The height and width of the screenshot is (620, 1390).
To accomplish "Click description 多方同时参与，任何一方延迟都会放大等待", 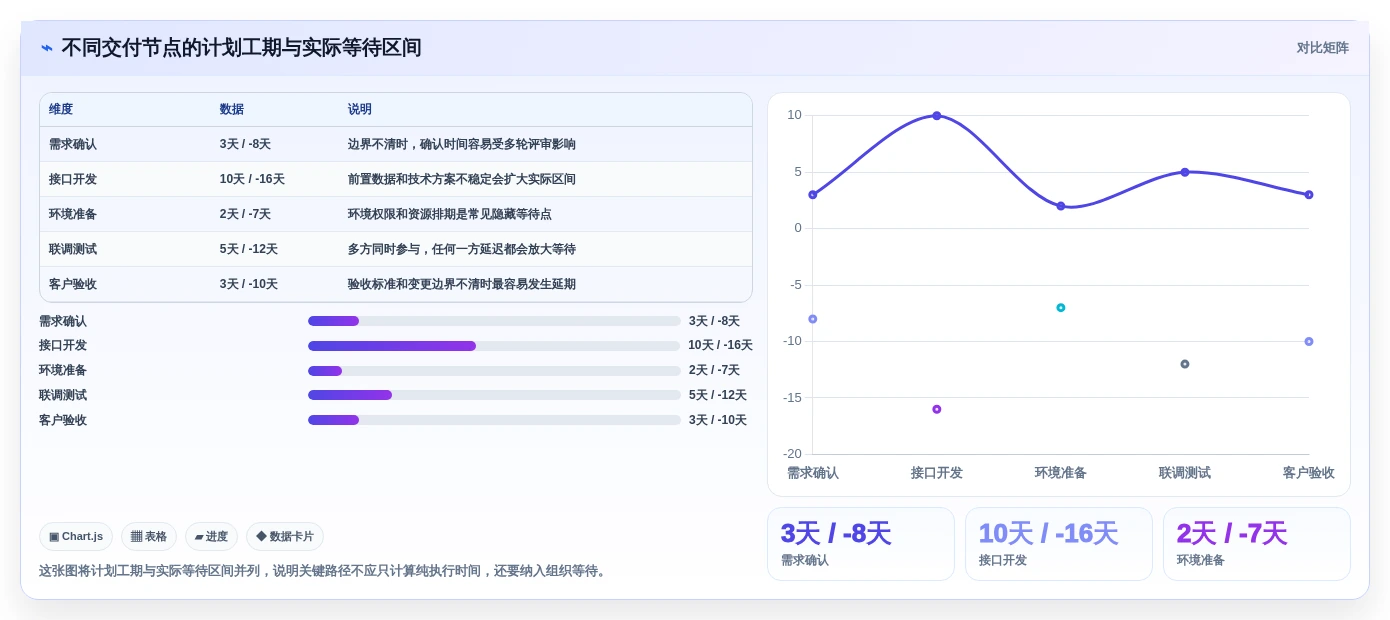I will [x=462, y=249].
